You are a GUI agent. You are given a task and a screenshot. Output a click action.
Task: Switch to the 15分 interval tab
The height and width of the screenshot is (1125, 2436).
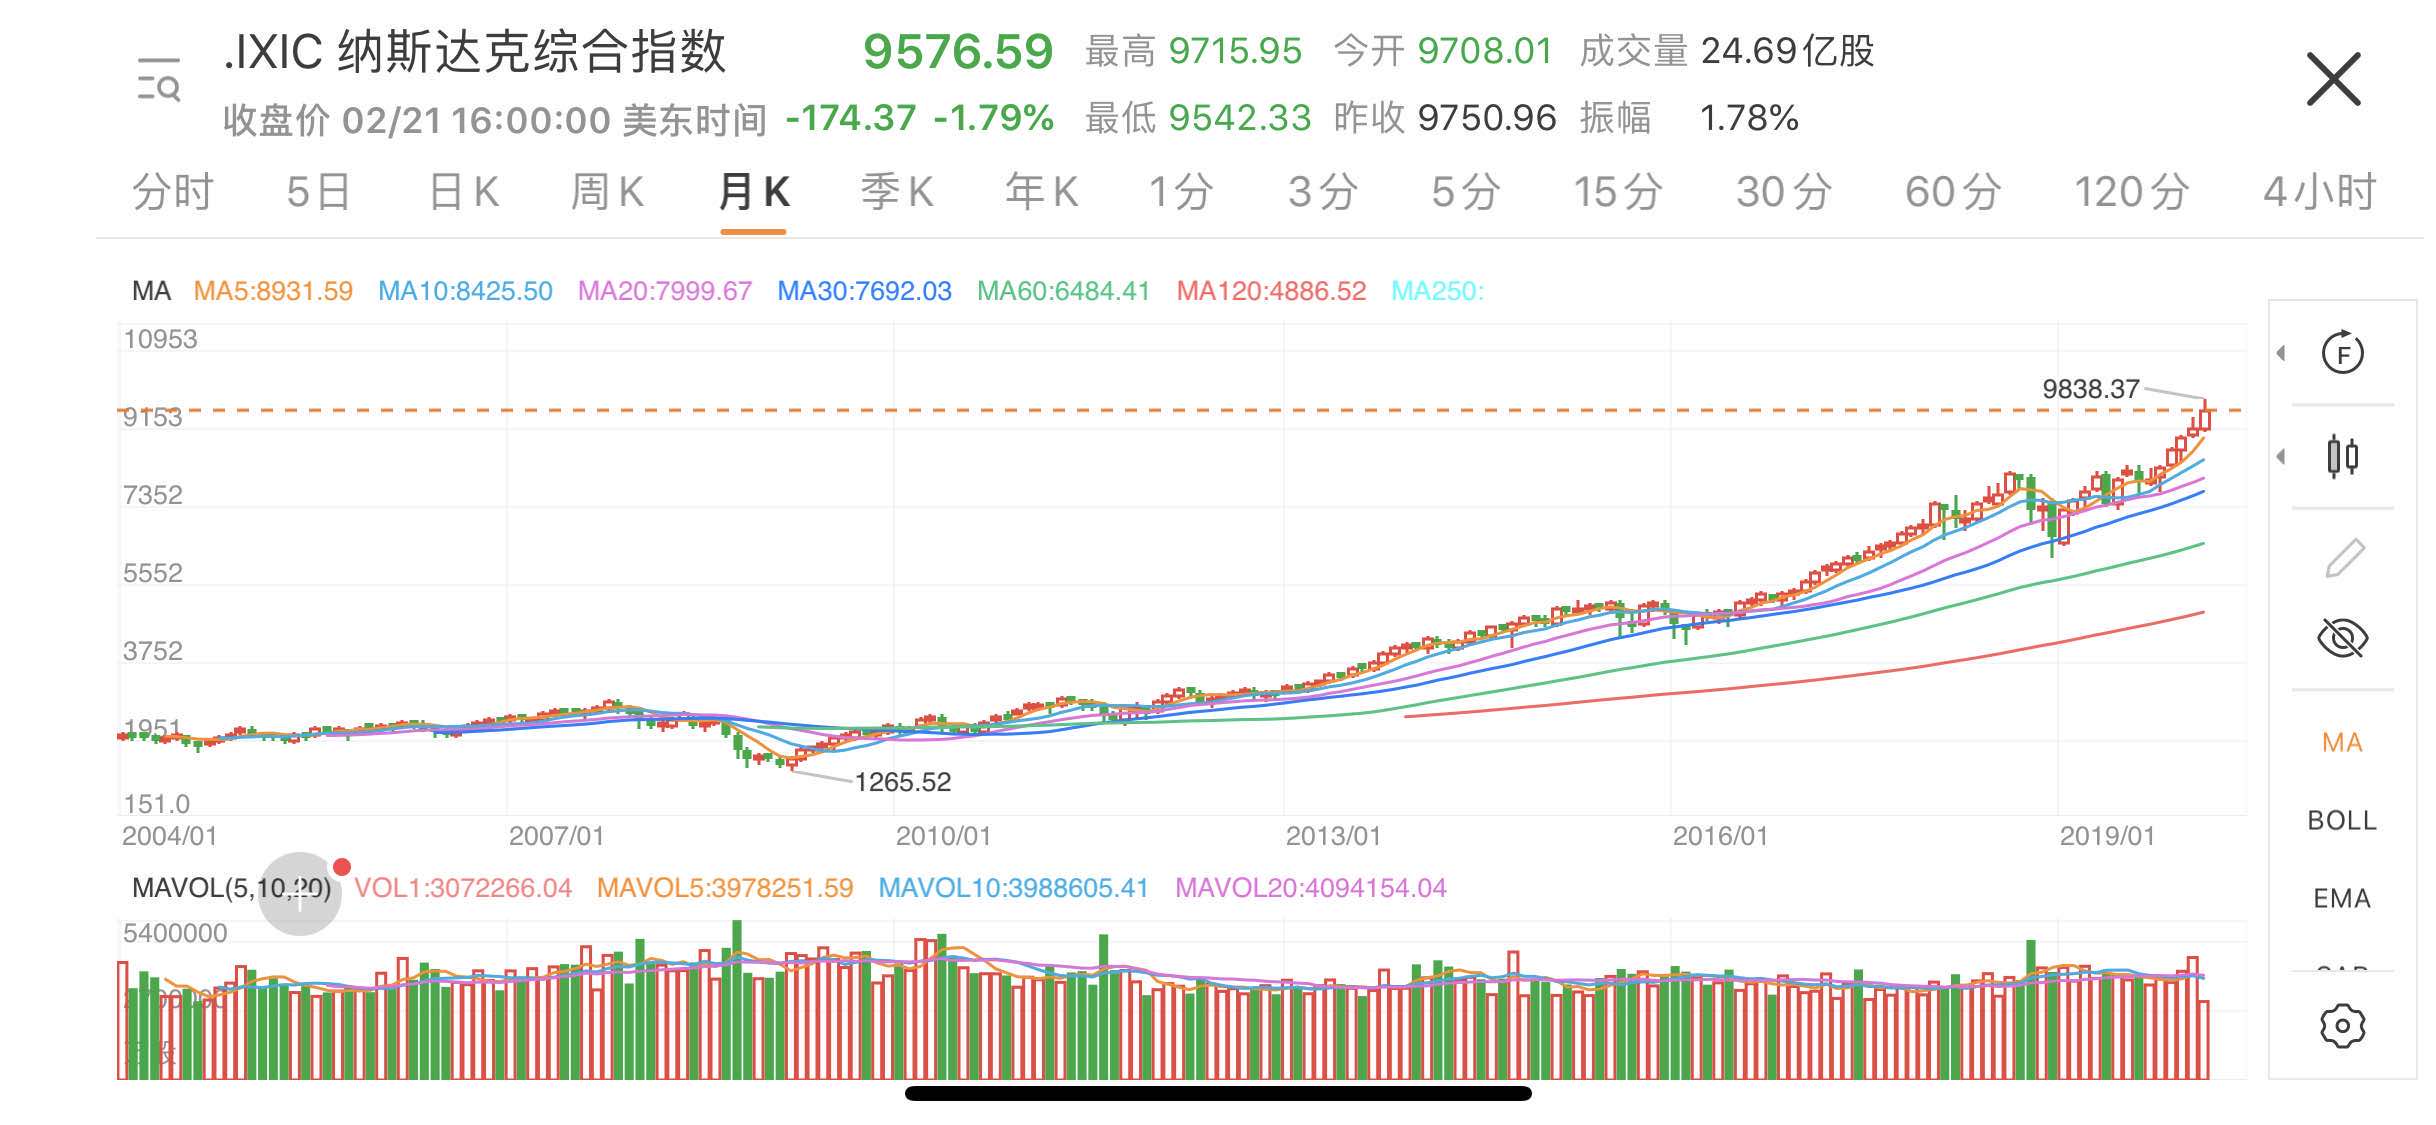1618,192
